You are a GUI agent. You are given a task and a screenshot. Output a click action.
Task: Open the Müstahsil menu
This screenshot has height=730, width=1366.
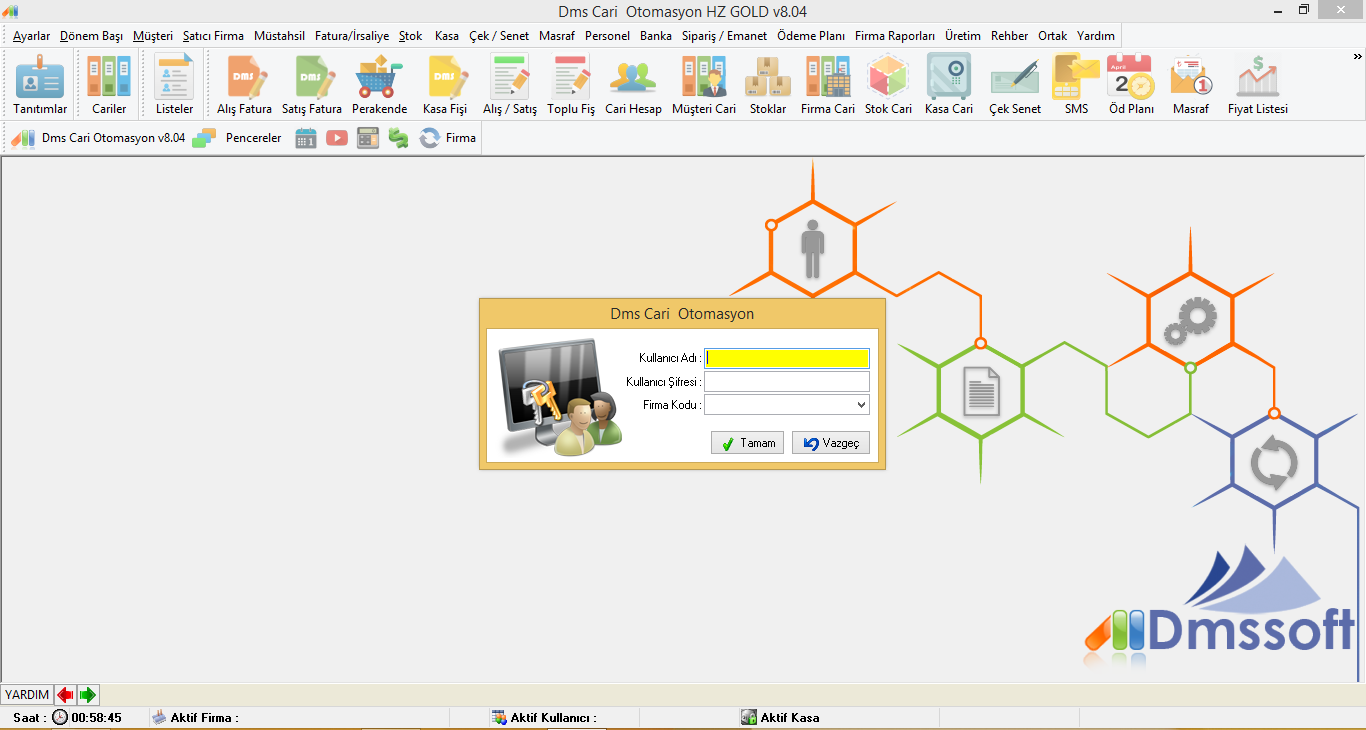[279, 36]
